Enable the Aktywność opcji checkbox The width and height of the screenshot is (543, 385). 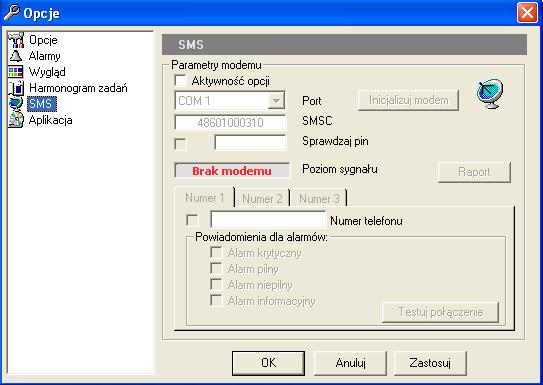coord(180,81)
